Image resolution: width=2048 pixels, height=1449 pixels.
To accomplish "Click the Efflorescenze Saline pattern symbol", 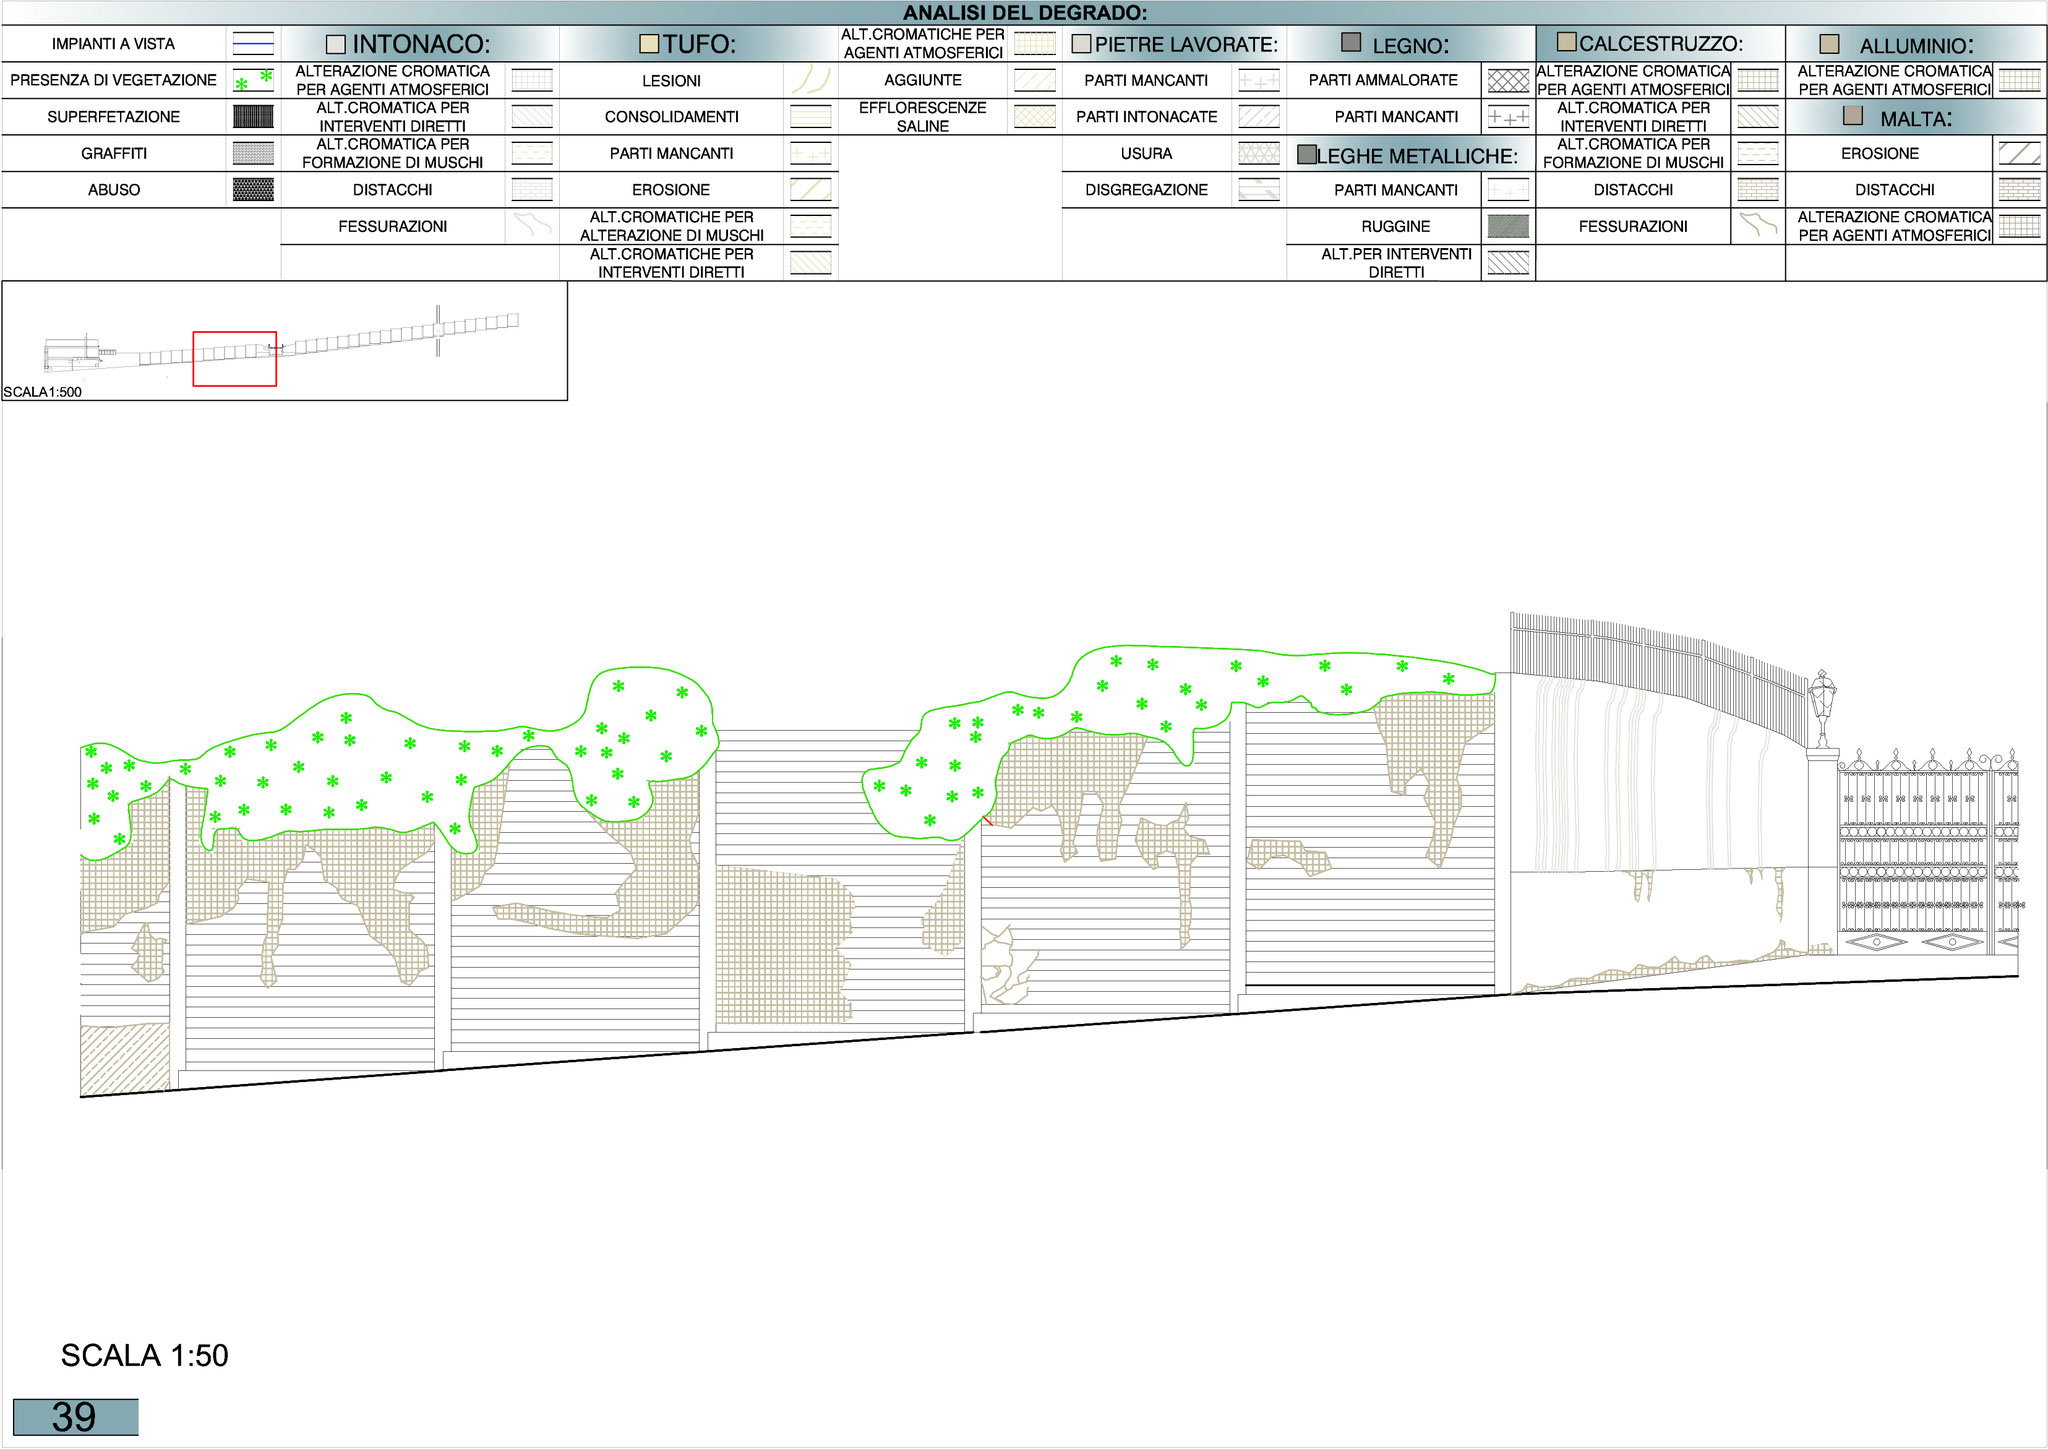I will pyautogui.click(x=1035, y=117).
